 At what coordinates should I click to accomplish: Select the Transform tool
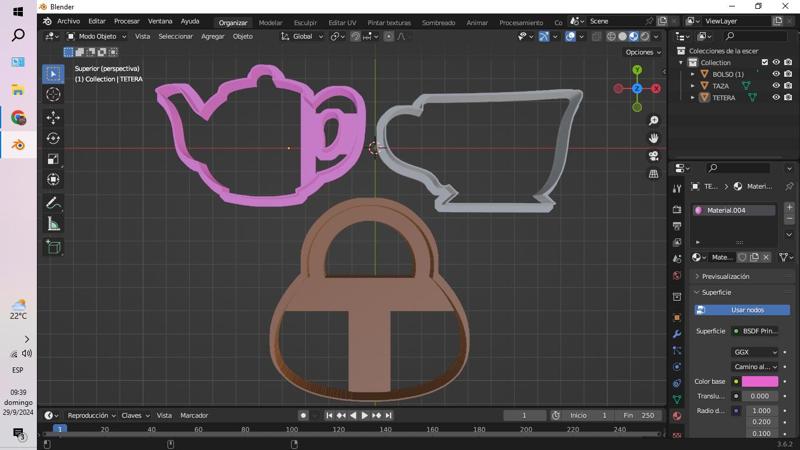click(53, 179)
